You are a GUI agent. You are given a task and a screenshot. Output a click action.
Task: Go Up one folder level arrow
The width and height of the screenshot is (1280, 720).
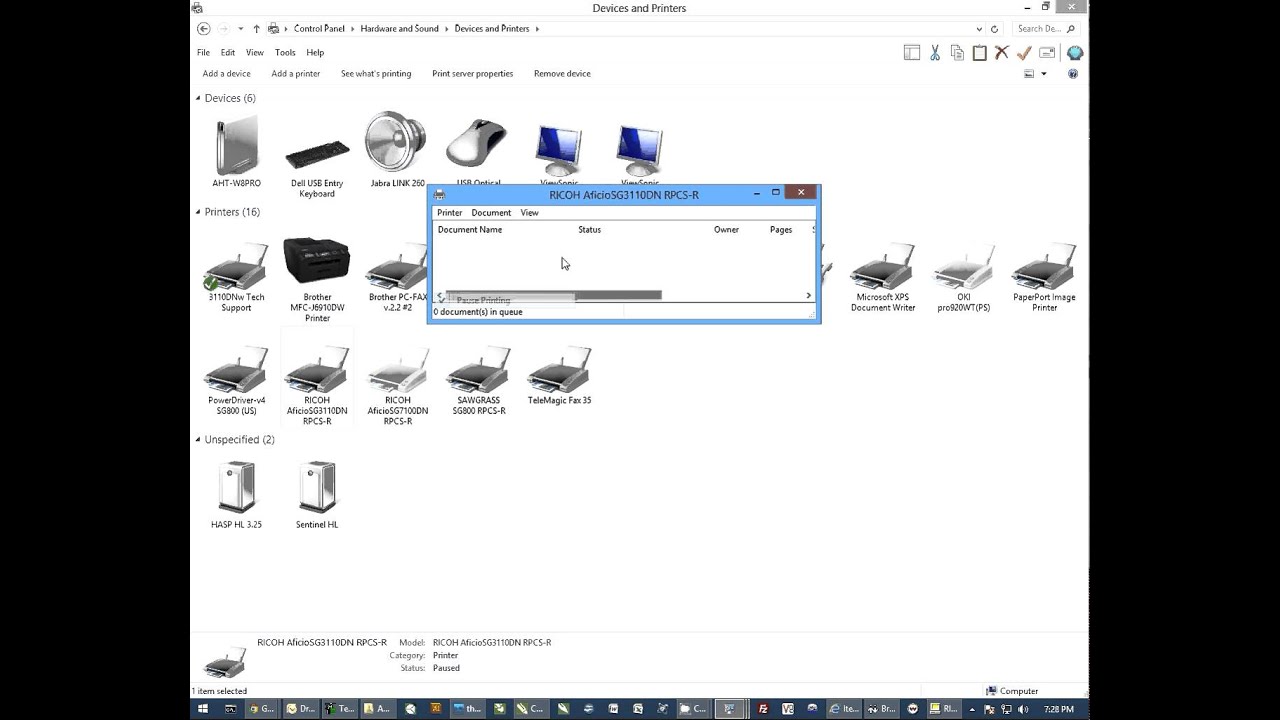click(256, 29)
